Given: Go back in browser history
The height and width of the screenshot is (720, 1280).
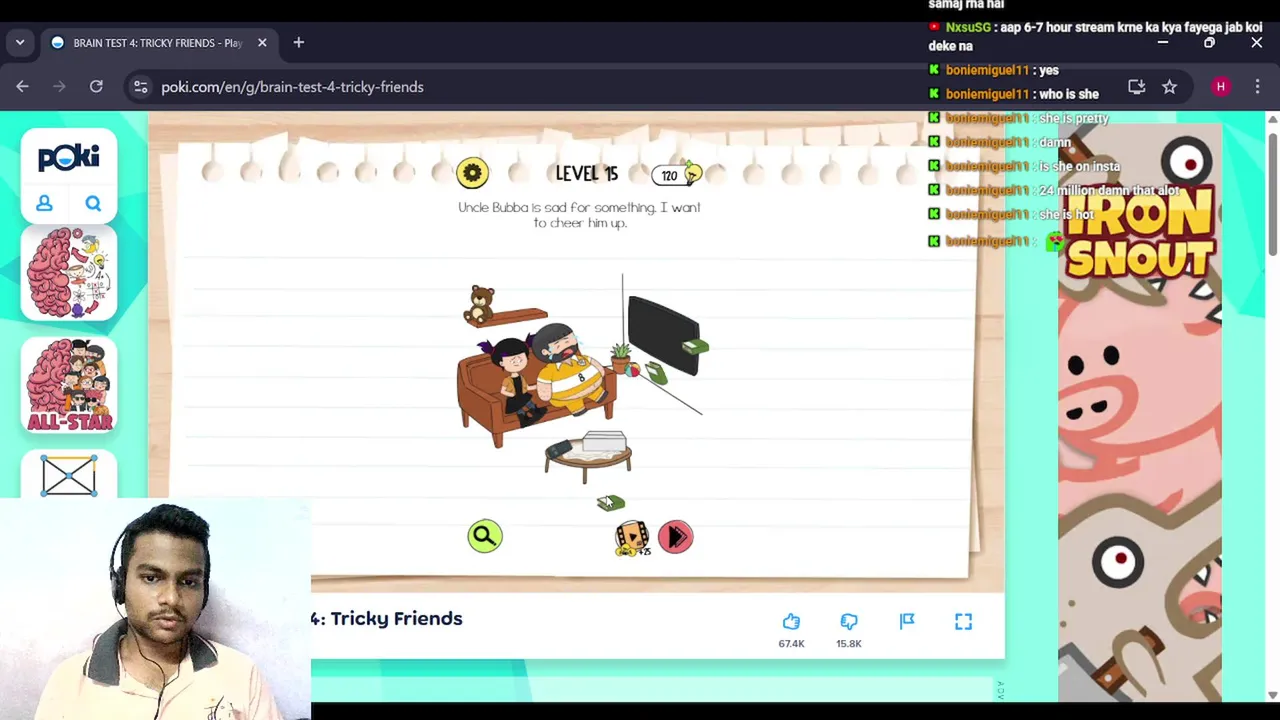Looking at the screenshot, I should pos(22,87).
